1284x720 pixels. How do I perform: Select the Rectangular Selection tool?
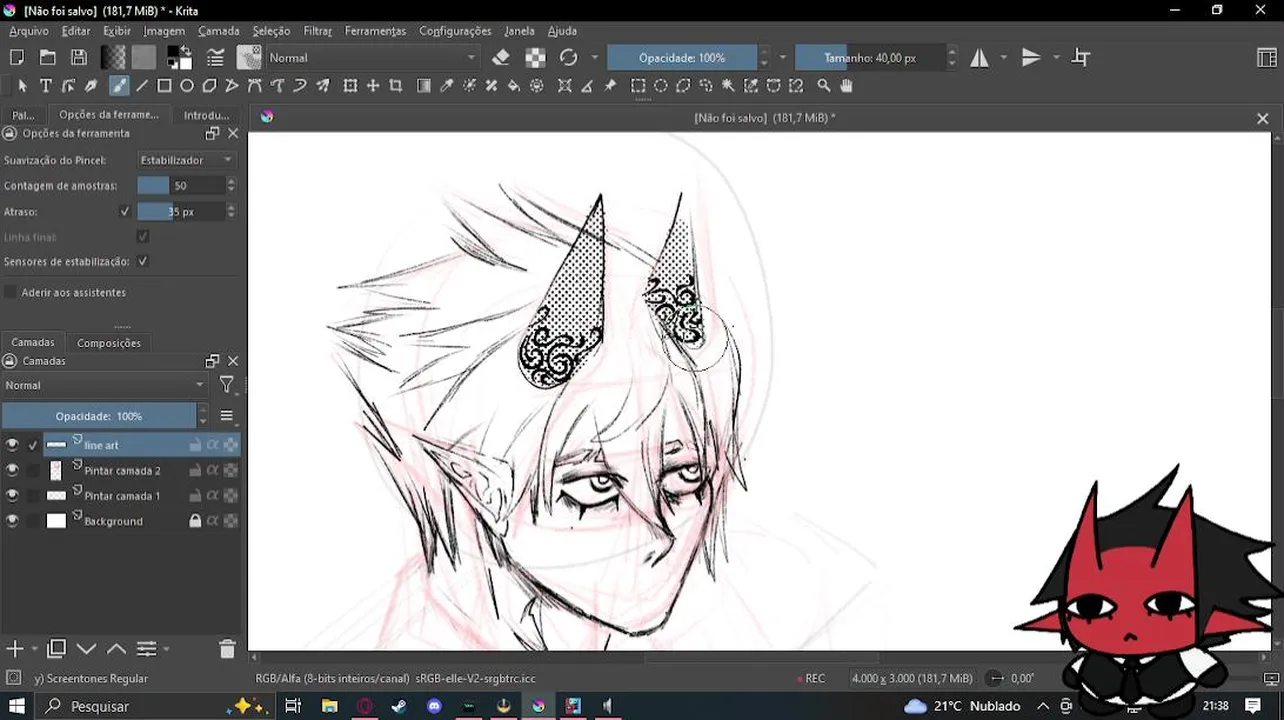pos(638,86)
